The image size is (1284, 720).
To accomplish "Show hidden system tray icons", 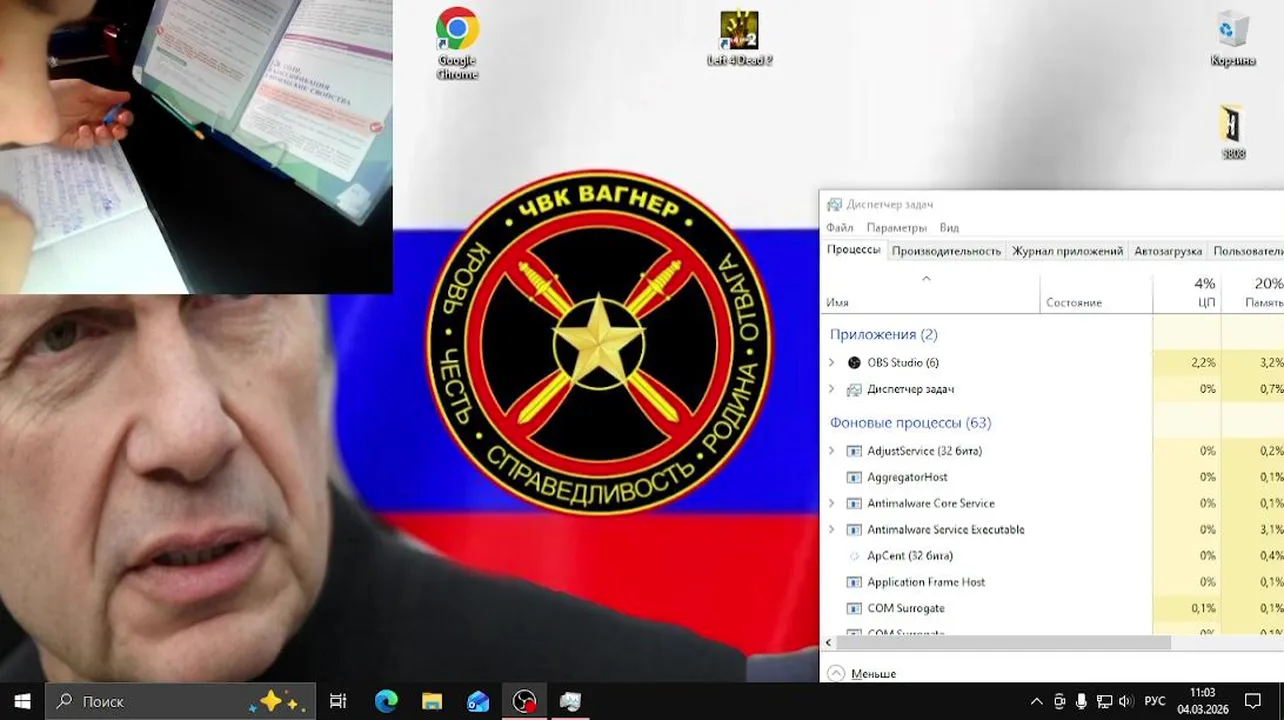I will point(1036,701).
